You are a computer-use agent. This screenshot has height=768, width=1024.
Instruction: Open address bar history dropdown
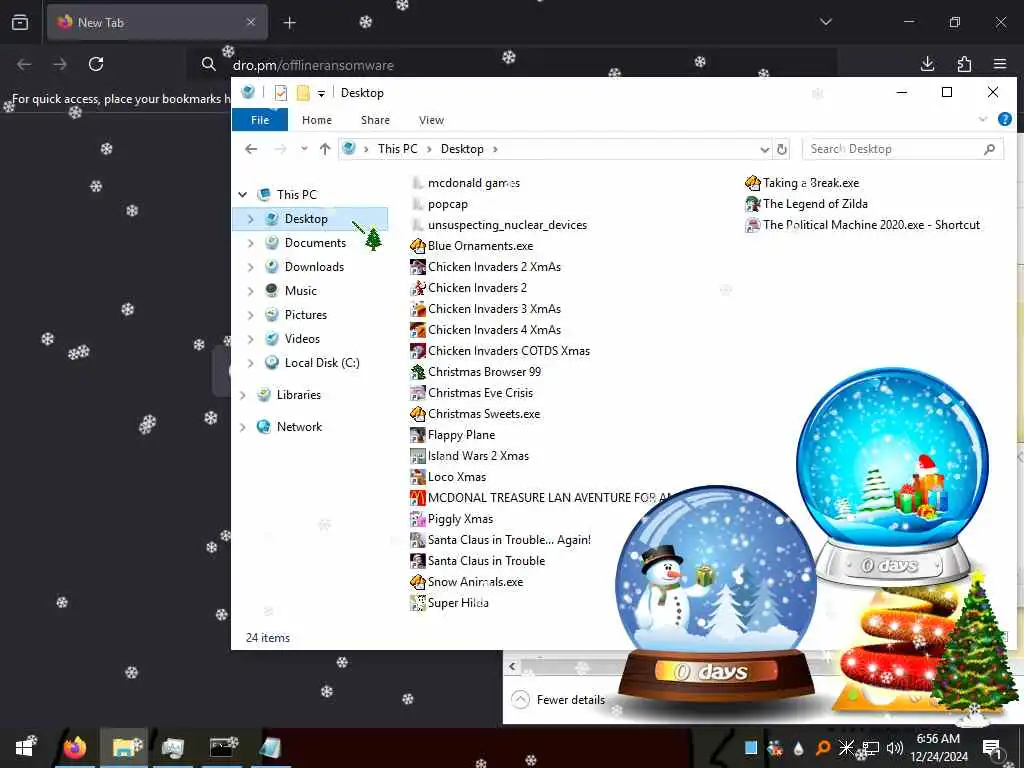click(x=765, y=150)
